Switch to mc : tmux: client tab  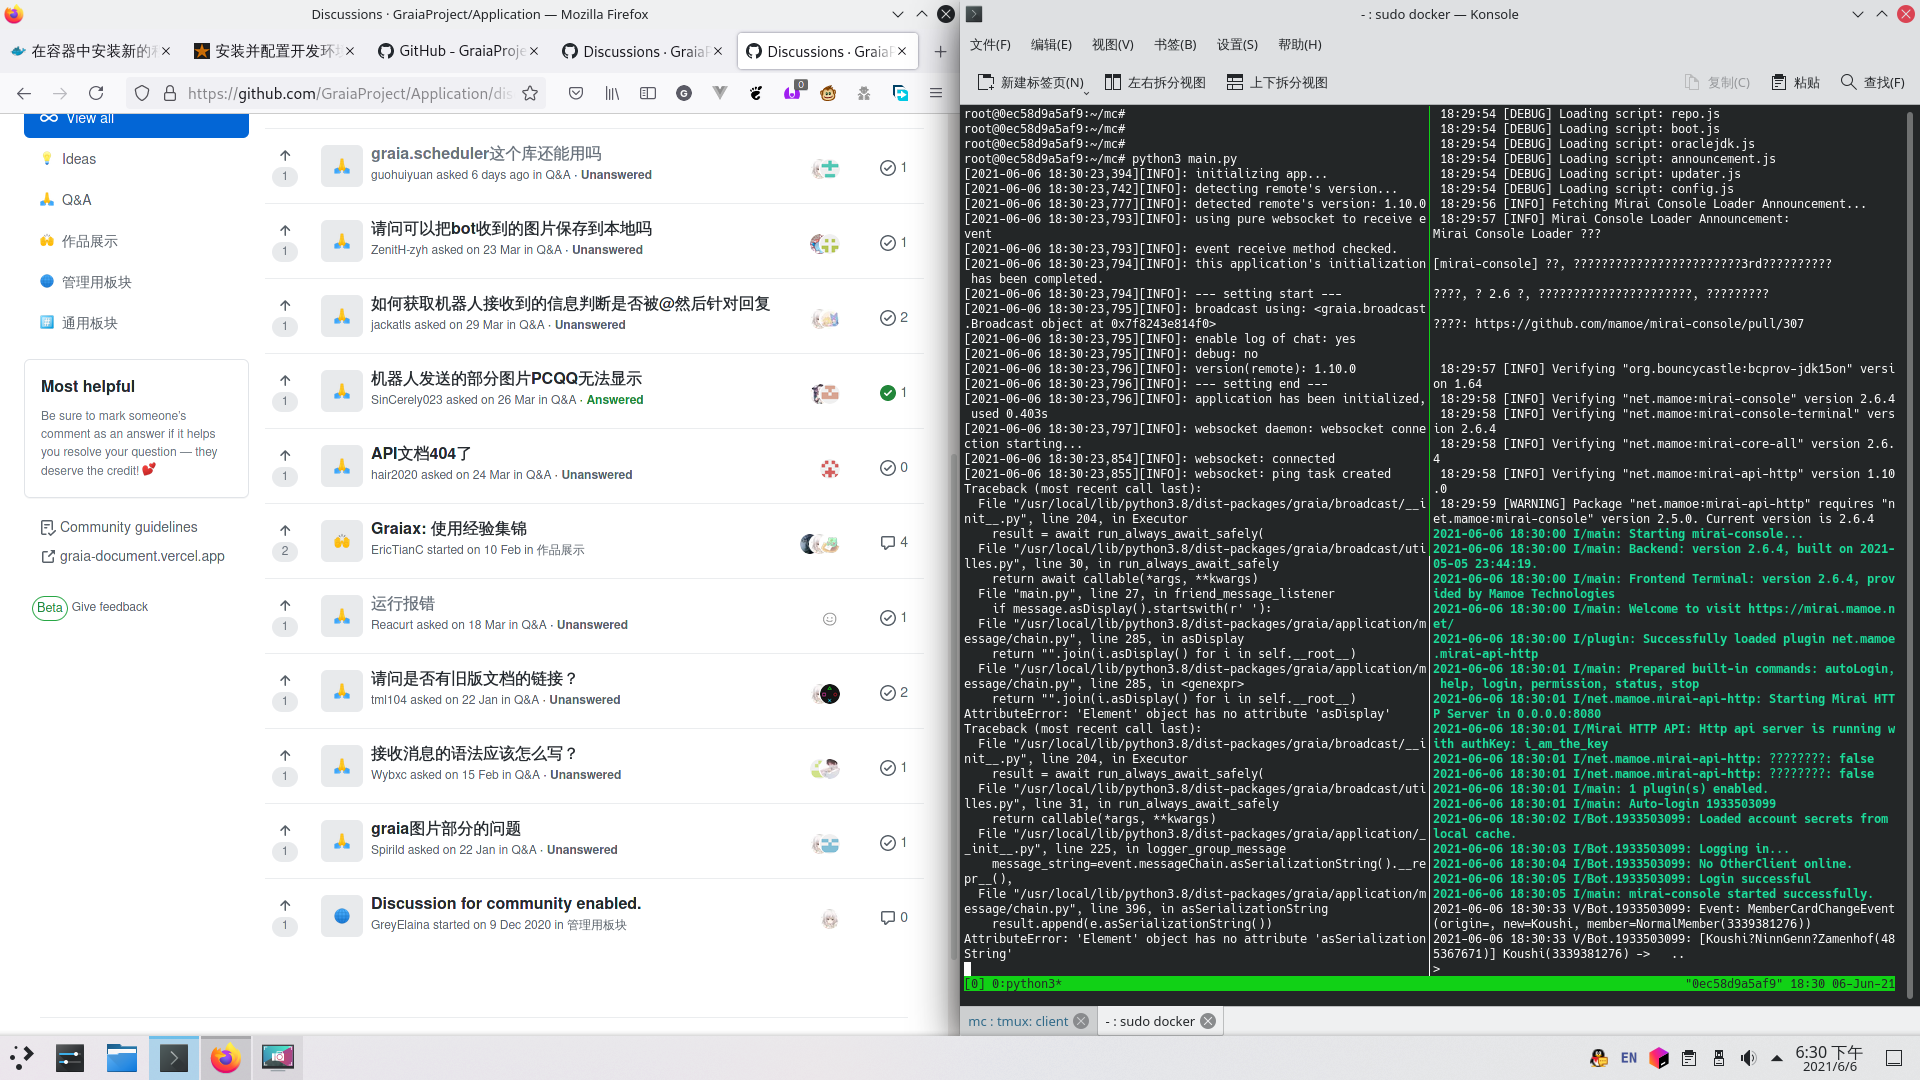(x=1018, y=1021)
